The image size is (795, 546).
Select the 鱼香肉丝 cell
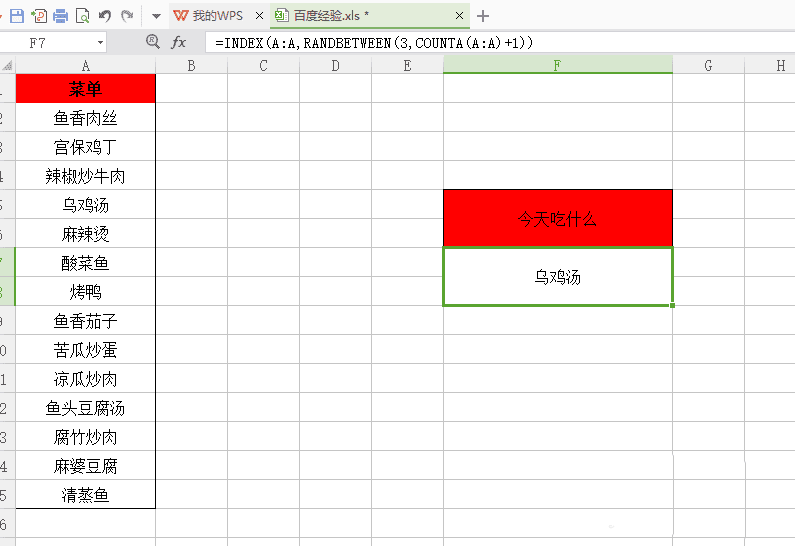[85, 118]
